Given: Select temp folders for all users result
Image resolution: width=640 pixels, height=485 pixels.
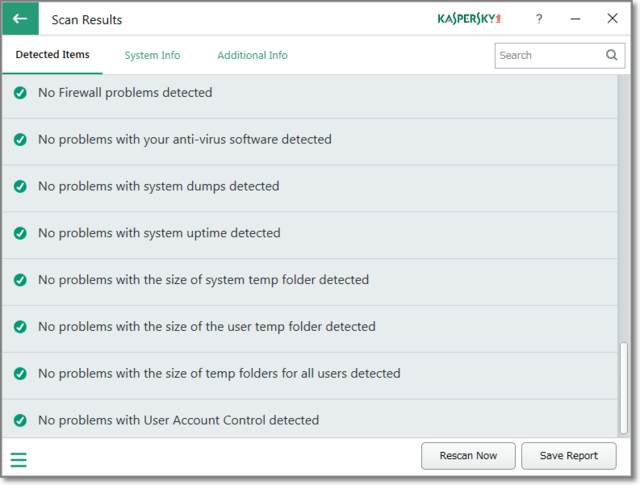Looking at the screenshot, I should pos(219,373).
